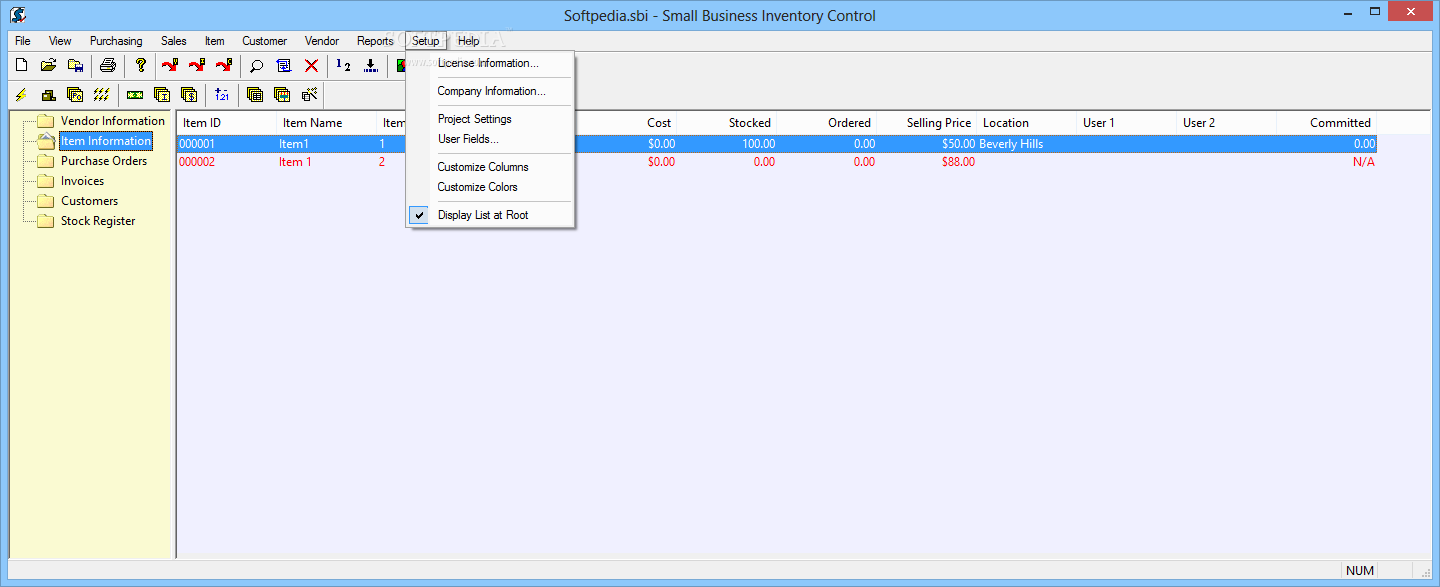Click the red arrow icon labeled C
Viewport: 1440px width, 587px height.
tap(224, 66)
